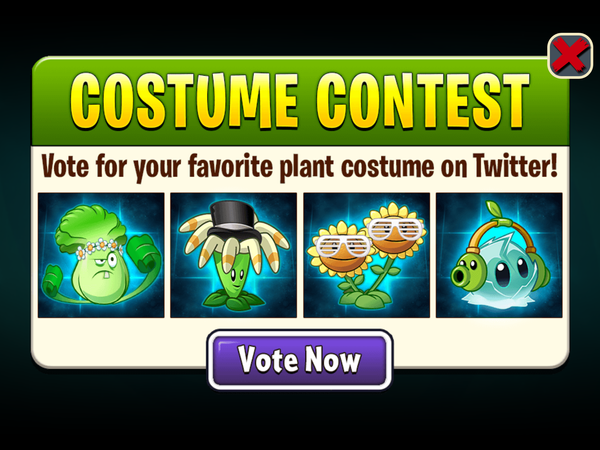The width and height of the screenshot is (600, 450).
Task: Tap Bonk Choy's lowered left fist
Action: [55, 284]
